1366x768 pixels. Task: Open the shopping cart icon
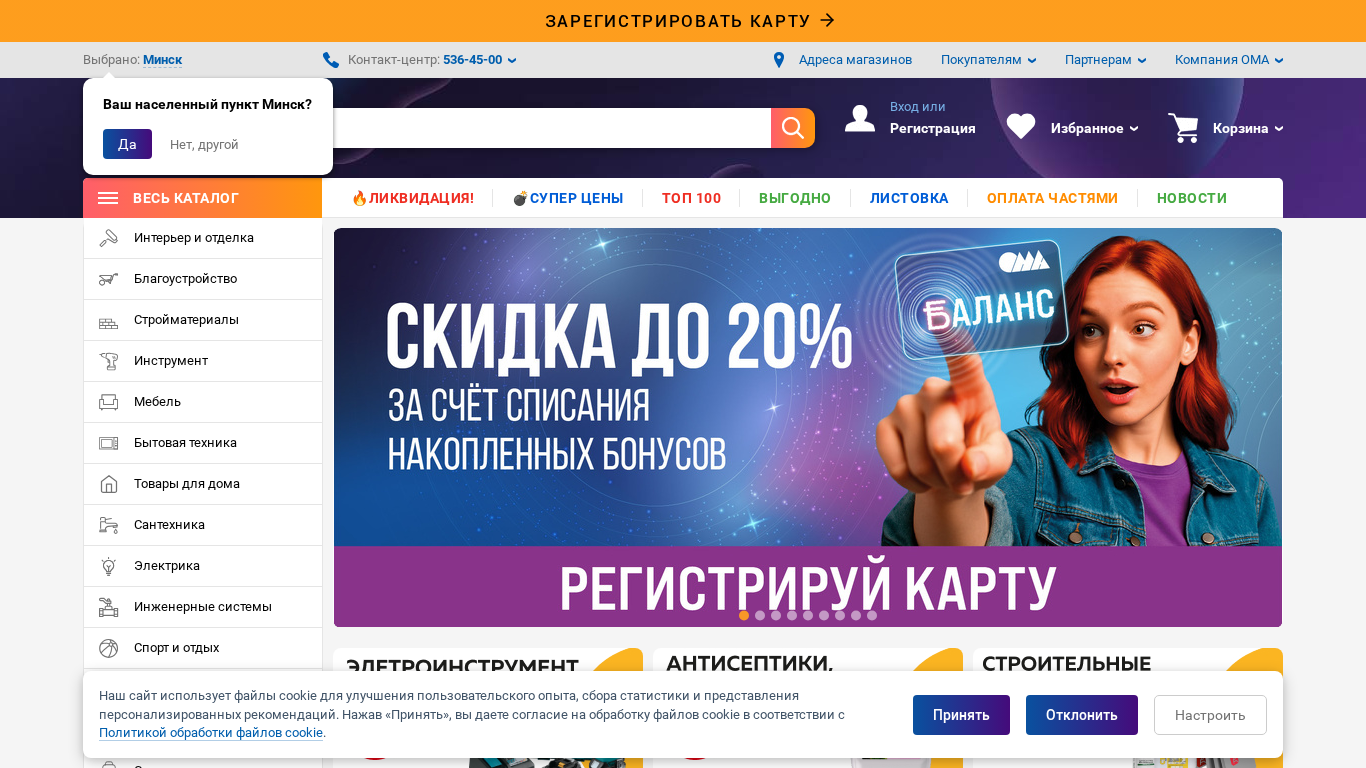point(1183,128)
